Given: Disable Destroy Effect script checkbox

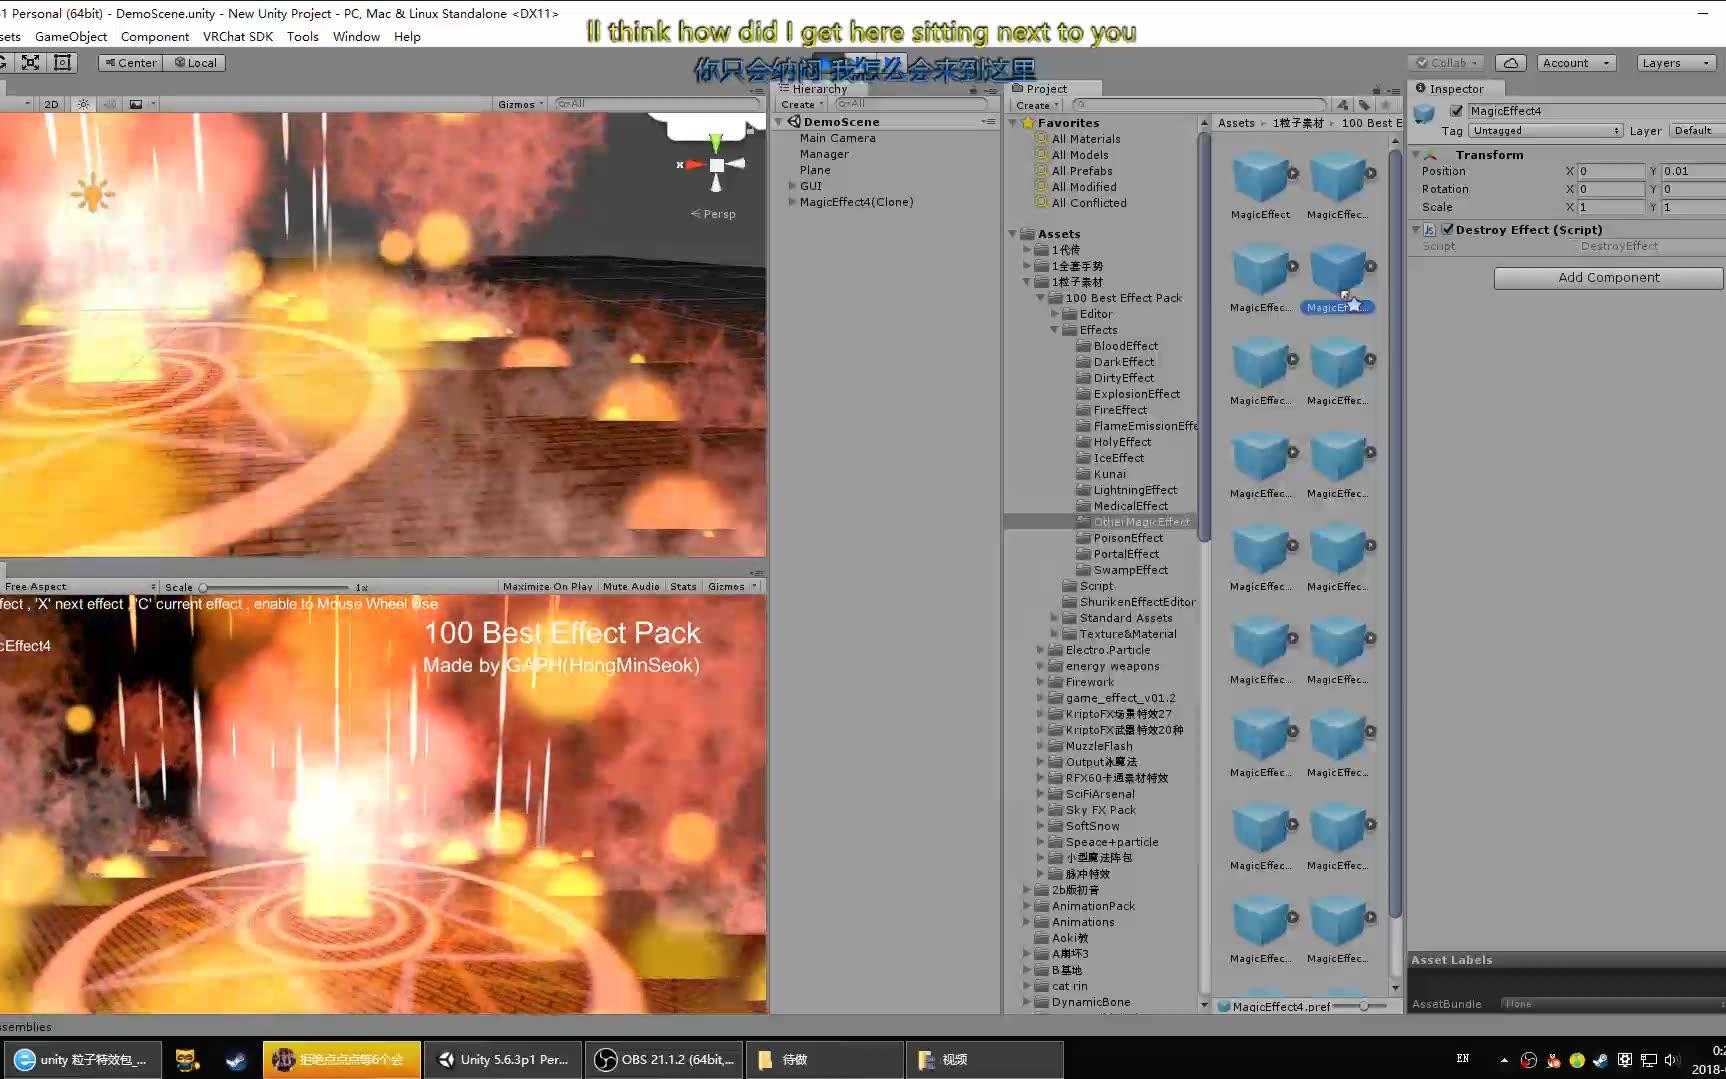Looking at the screenshot, I should (x=1447, y=230).
